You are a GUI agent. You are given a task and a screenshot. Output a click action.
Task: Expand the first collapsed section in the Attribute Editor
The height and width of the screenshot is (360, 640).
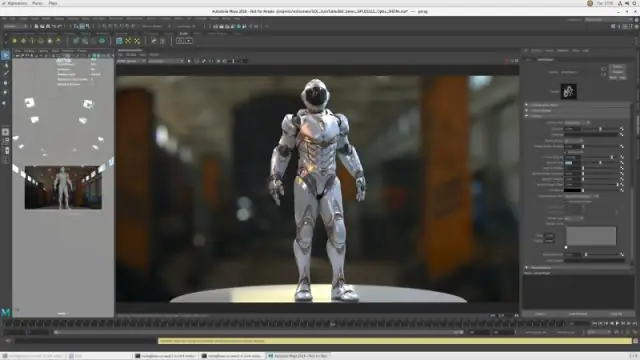tap(527, 105)
